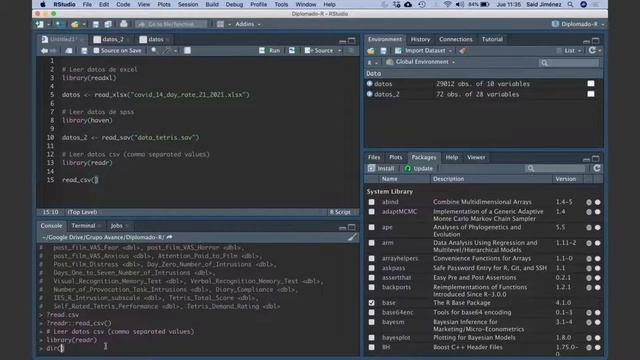Screen dimensions: 640x360
Task: Open the Apple menu
Action: 43,4
